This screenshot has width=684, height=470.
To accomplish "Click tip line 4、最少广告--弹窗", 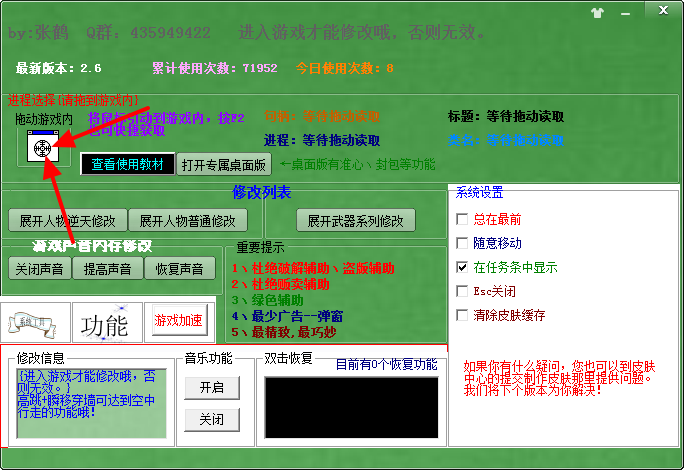I will 287,316.
